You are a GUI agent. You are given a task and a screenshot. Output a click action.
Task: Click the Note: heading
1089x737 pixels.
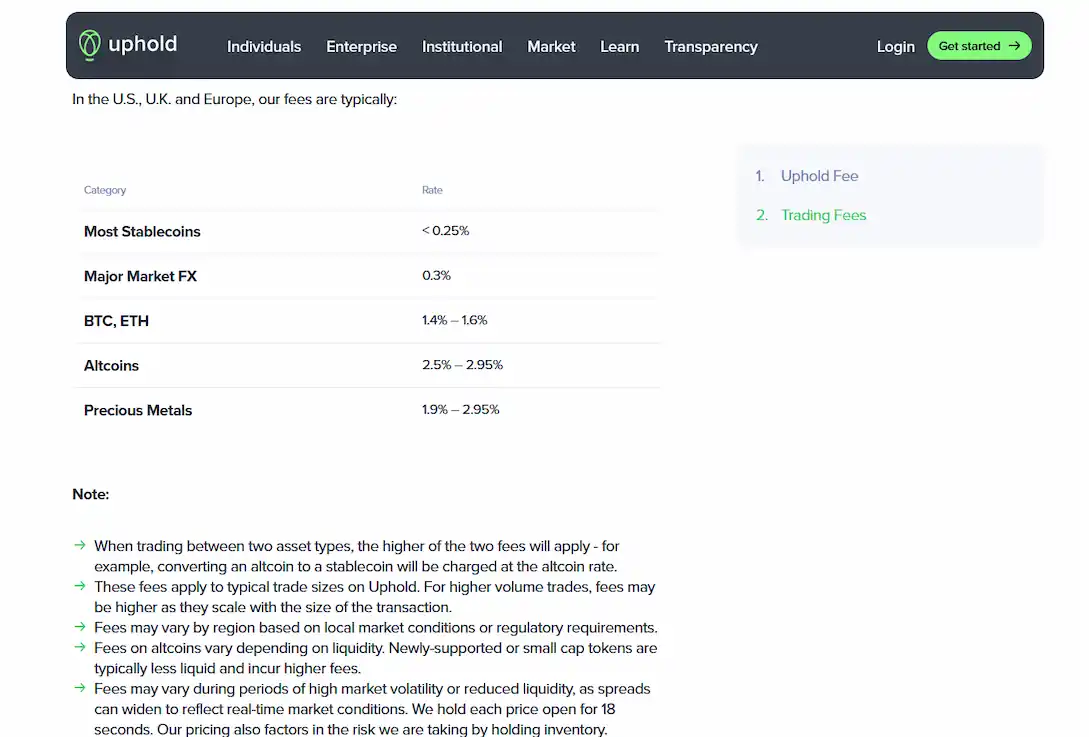click(x=90, y=495)
